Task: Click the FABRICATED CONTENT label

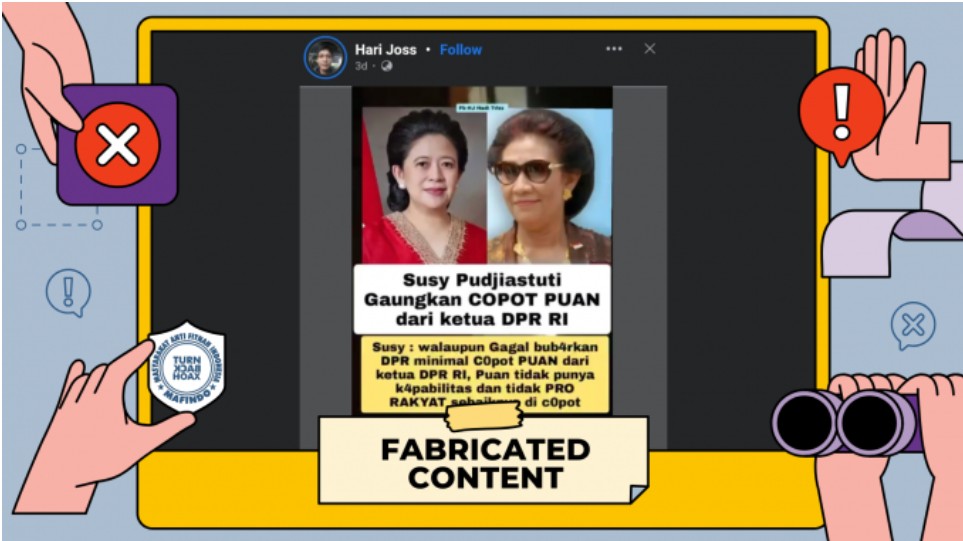Action: 484,462
